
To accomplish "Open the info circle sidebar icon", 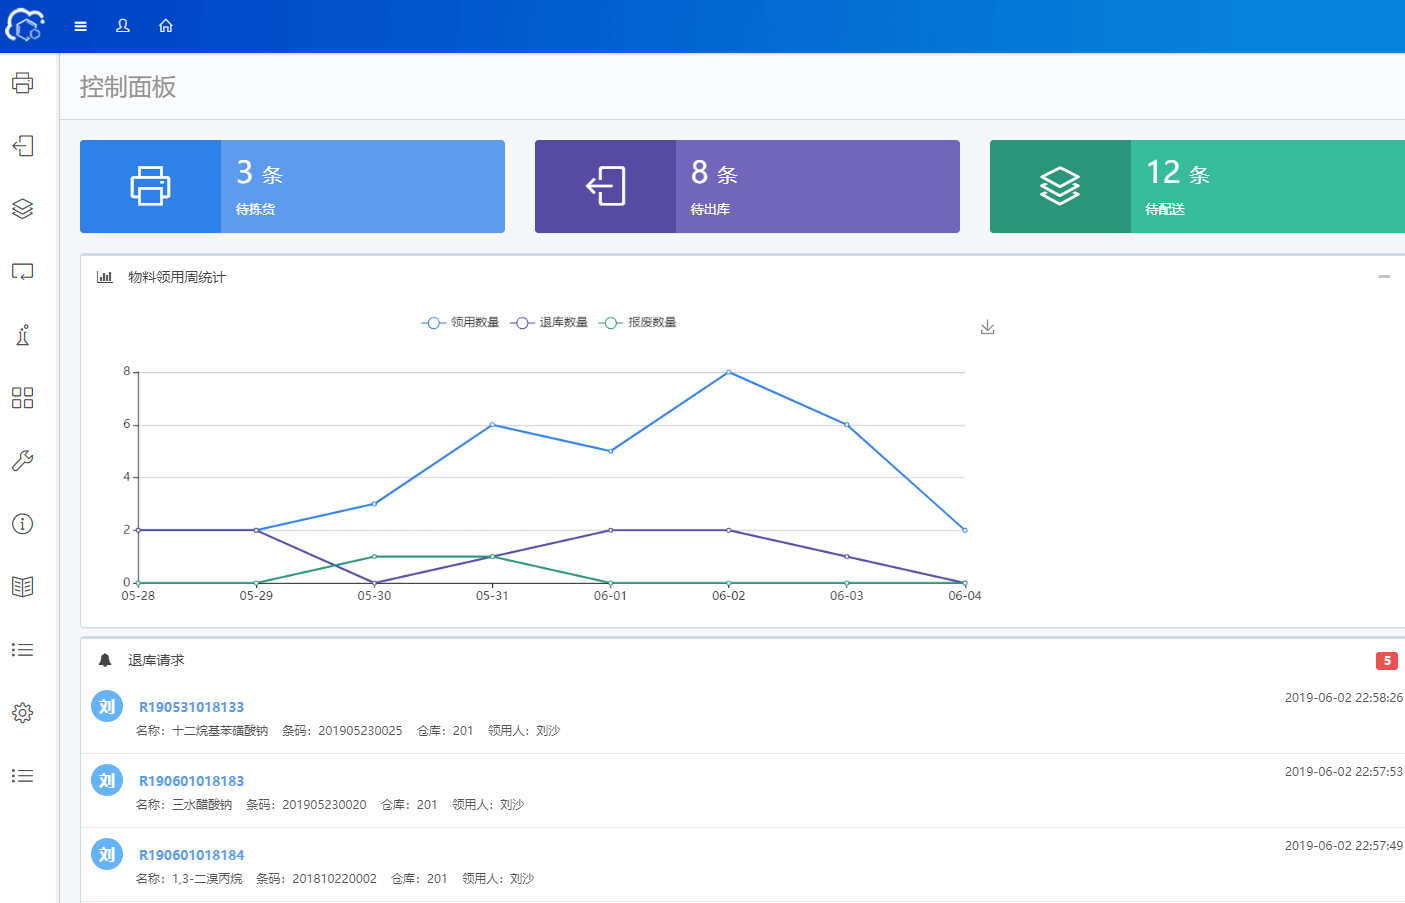I will (x=23, y=524).
